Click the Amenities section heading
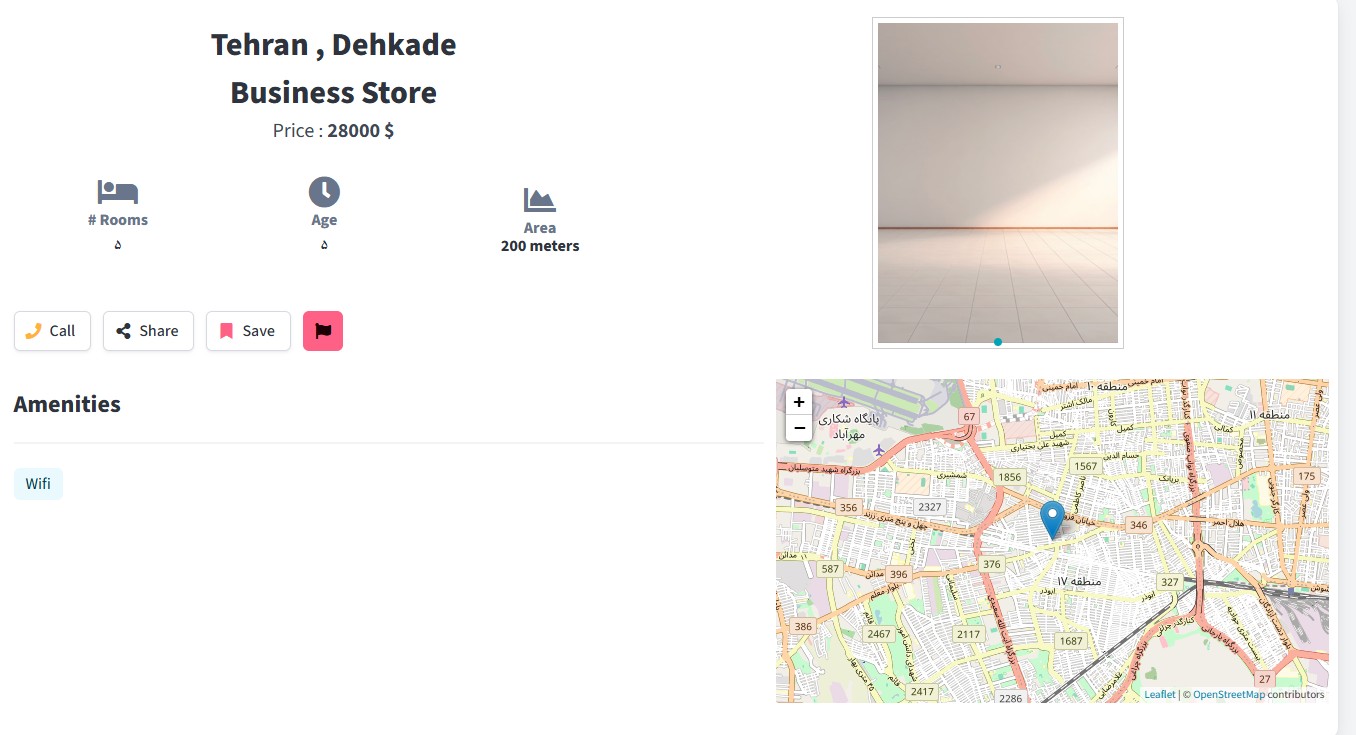 [67, 404]
